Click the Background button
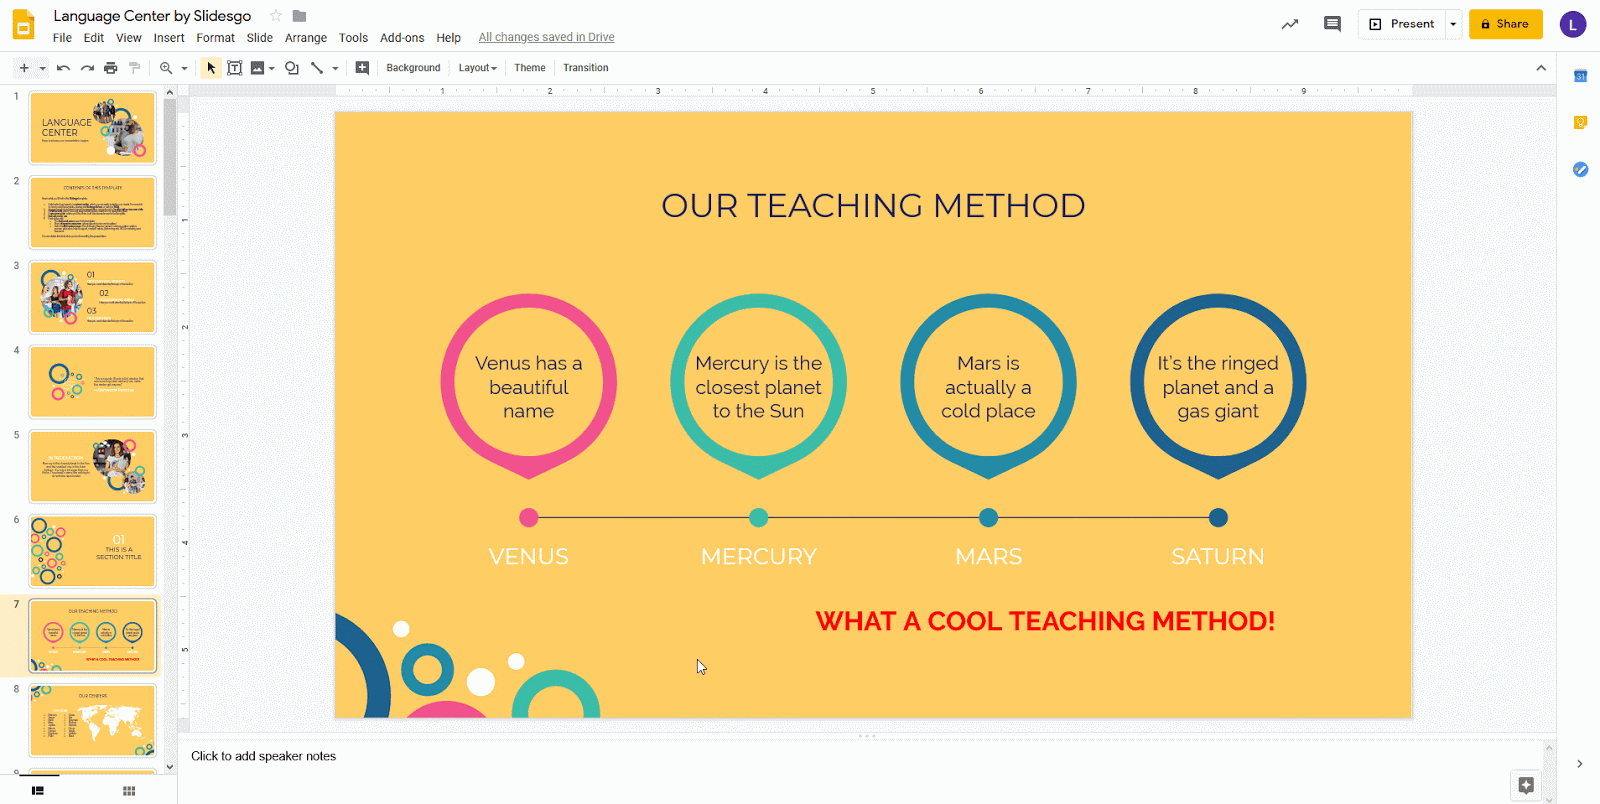The height and width of the screenshot is (804, 1600). (x=413, y=68)
